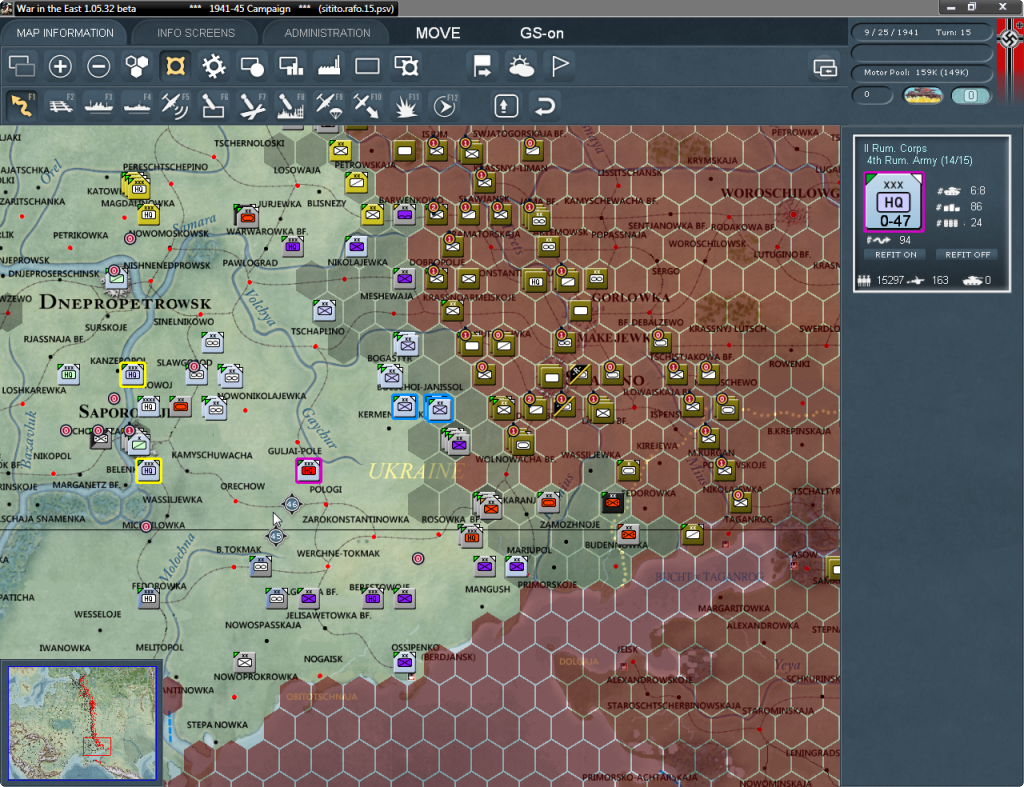1024x787 pixels.
Task: Select the F9 air transport parachute icon
Action: (328, 105)
